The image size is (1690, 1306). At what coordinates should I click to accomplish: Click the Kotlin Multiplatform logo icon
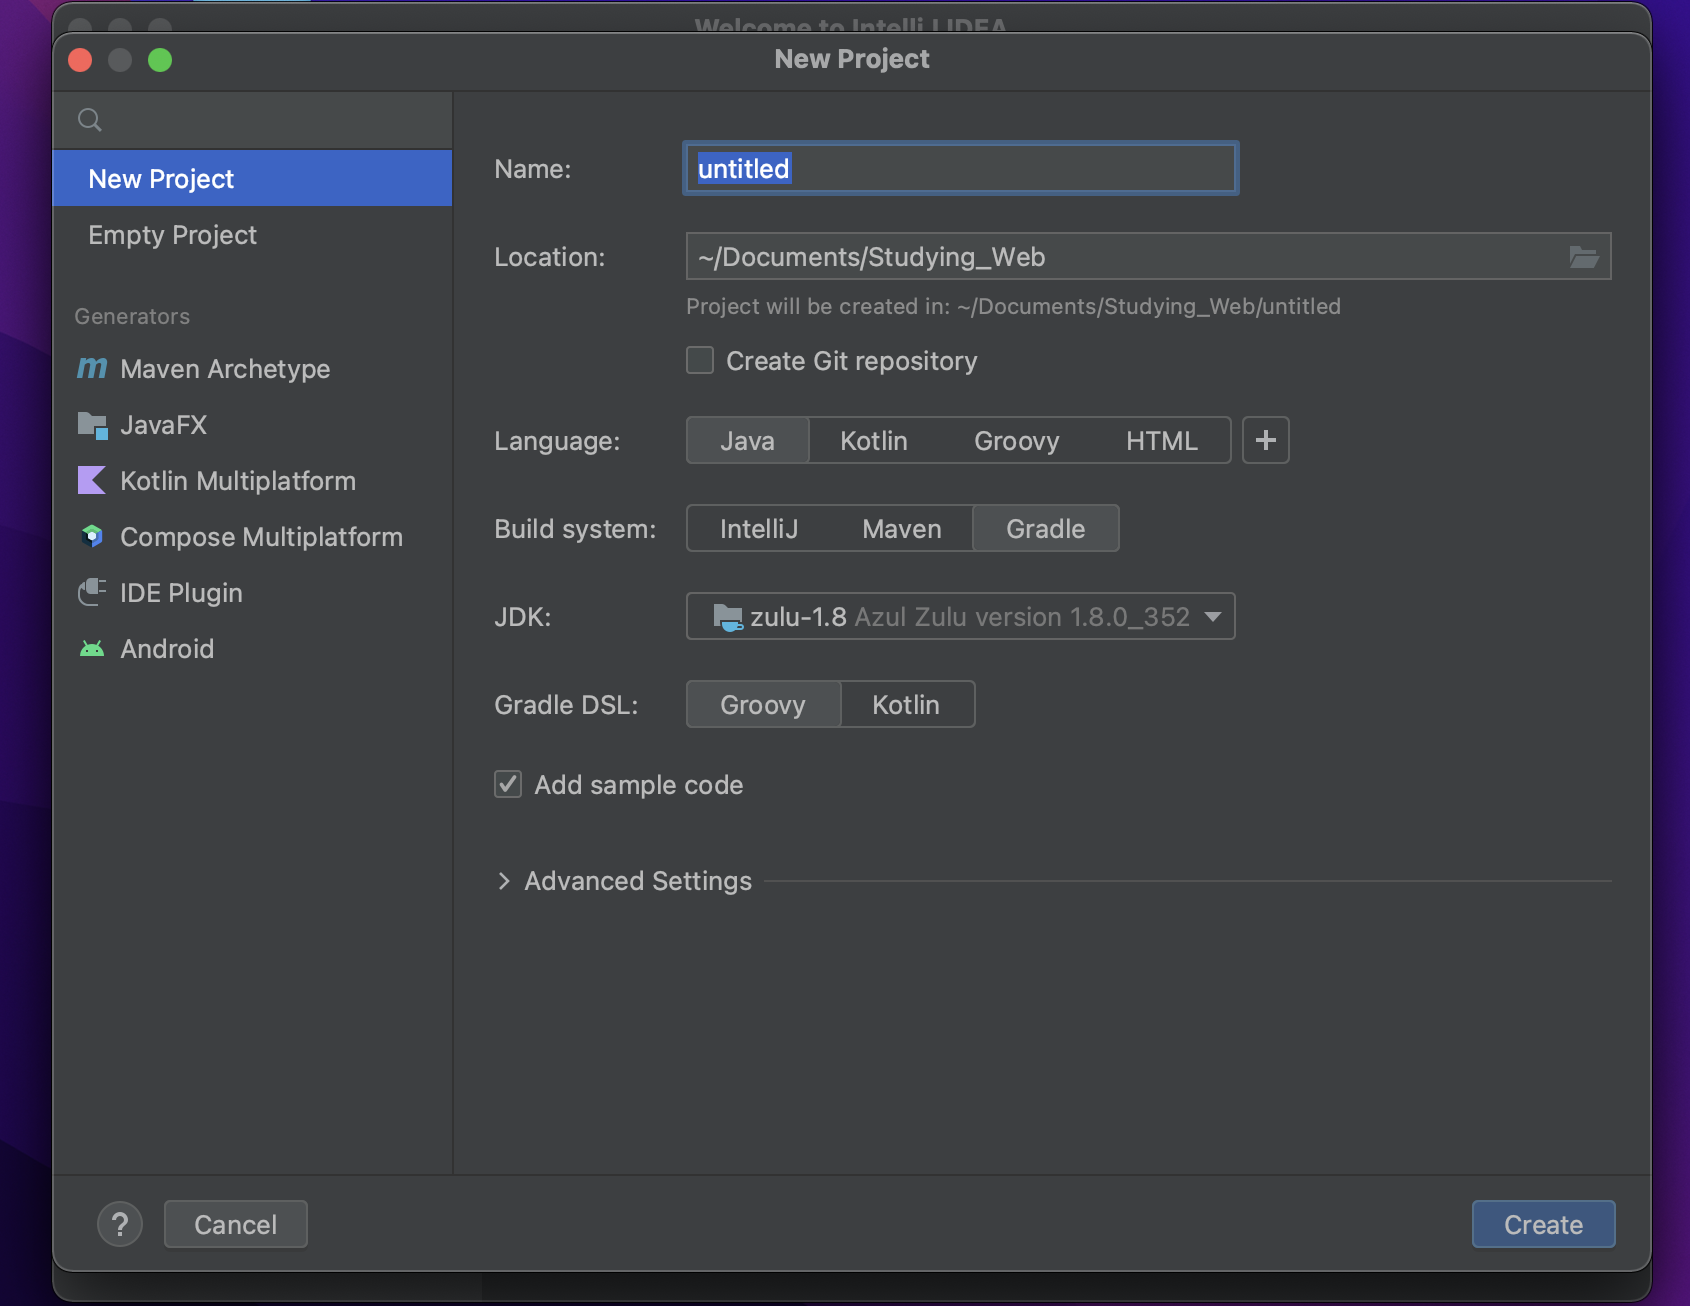(x=92, y=481)
